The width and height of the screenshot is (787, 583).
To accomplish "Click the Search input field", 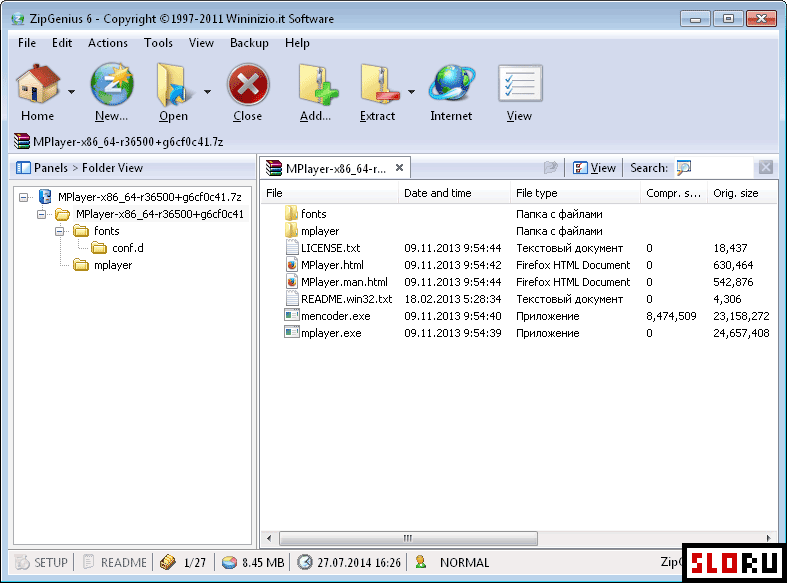I will click(723, 168).
